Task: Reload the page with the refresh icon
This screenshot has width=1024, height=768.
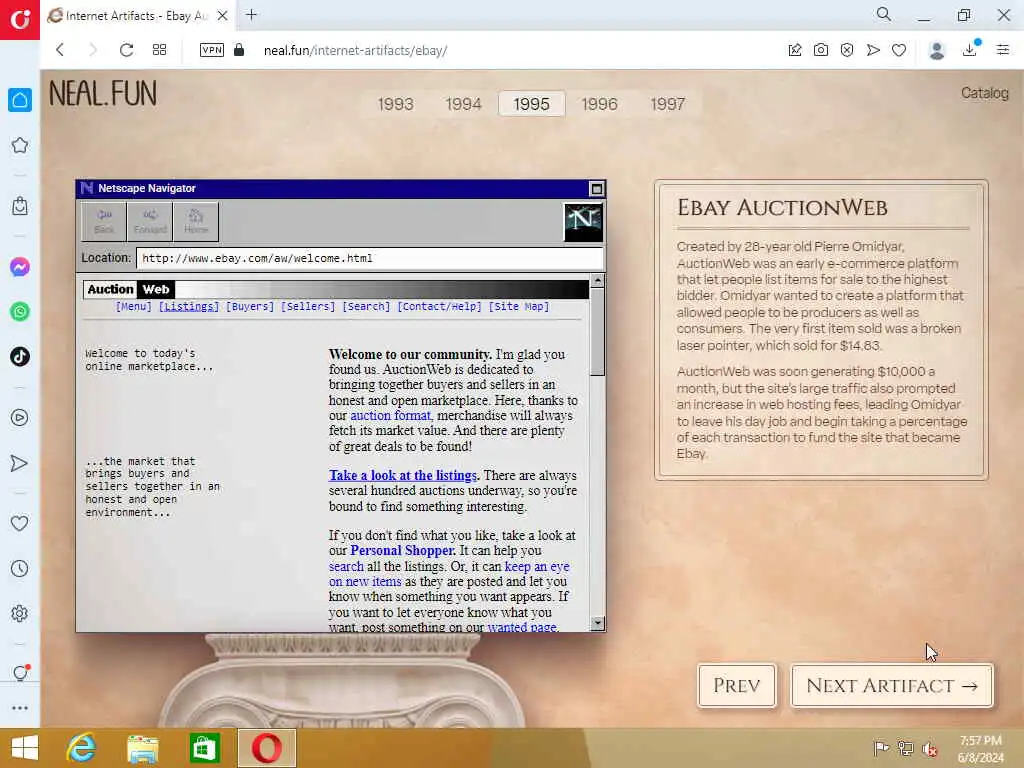Action: (x=126, y=50)
